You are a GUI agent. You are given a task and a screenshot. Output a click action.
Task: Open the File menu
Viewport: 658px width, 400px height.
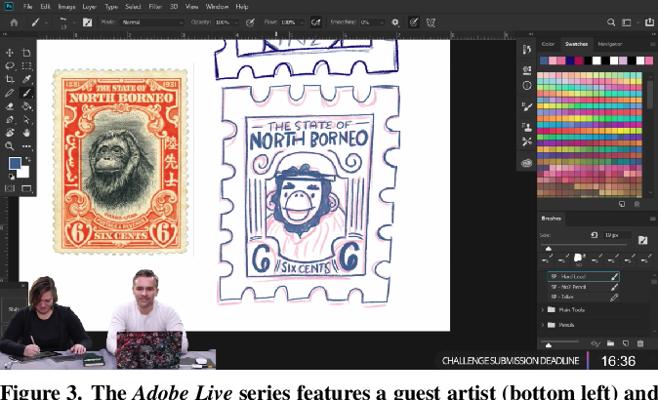coord(28,7)
